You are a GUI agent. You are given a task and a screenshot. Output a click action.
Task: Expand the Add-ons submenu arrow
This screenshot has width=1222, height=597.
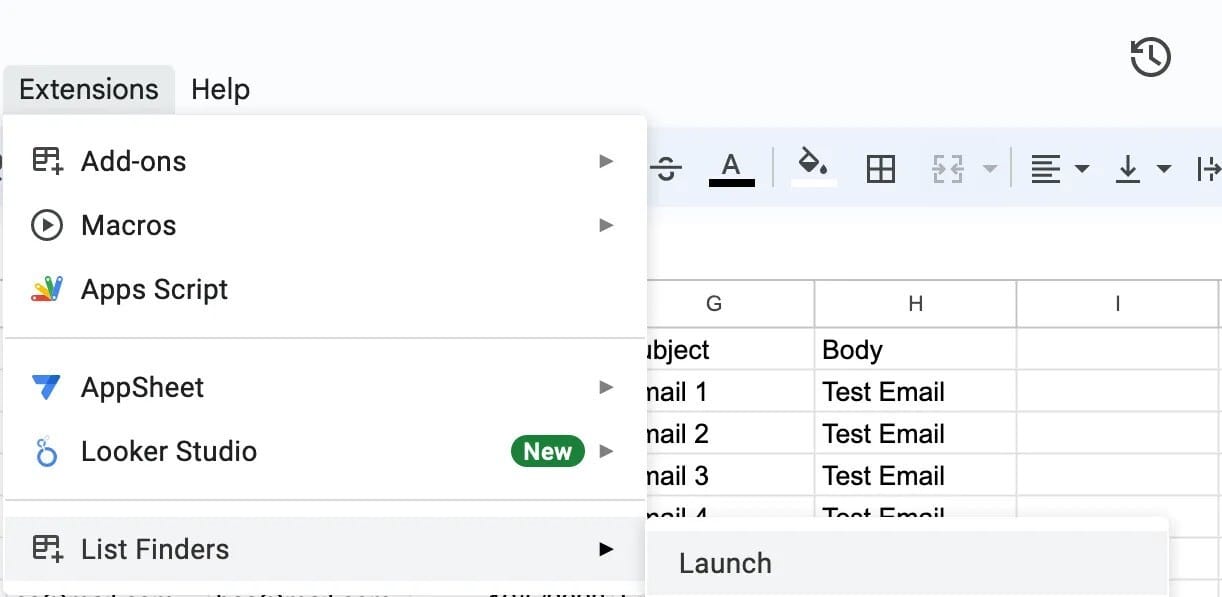click(x=606, y=161)
